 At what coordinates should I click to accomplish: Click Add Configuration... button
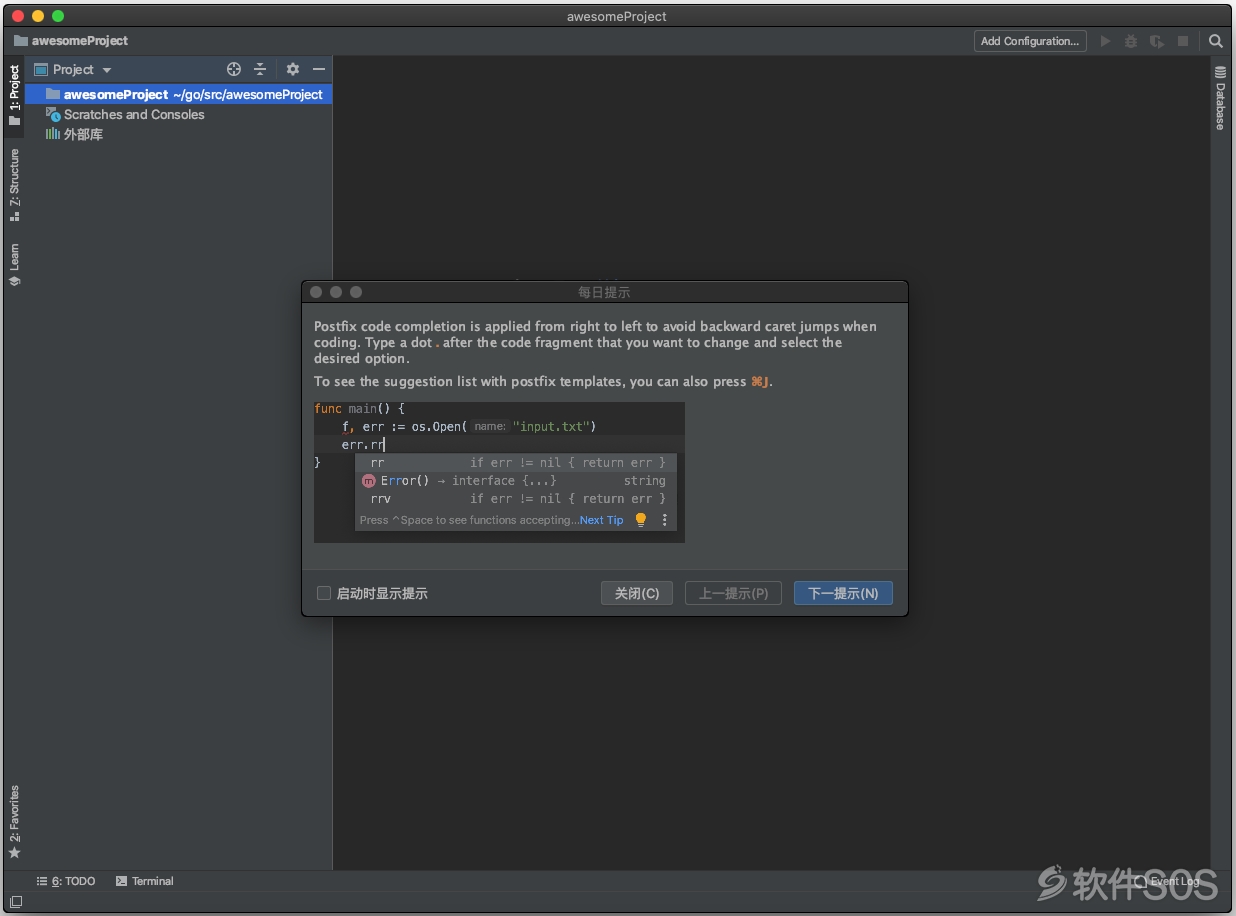click(1030, 41)
